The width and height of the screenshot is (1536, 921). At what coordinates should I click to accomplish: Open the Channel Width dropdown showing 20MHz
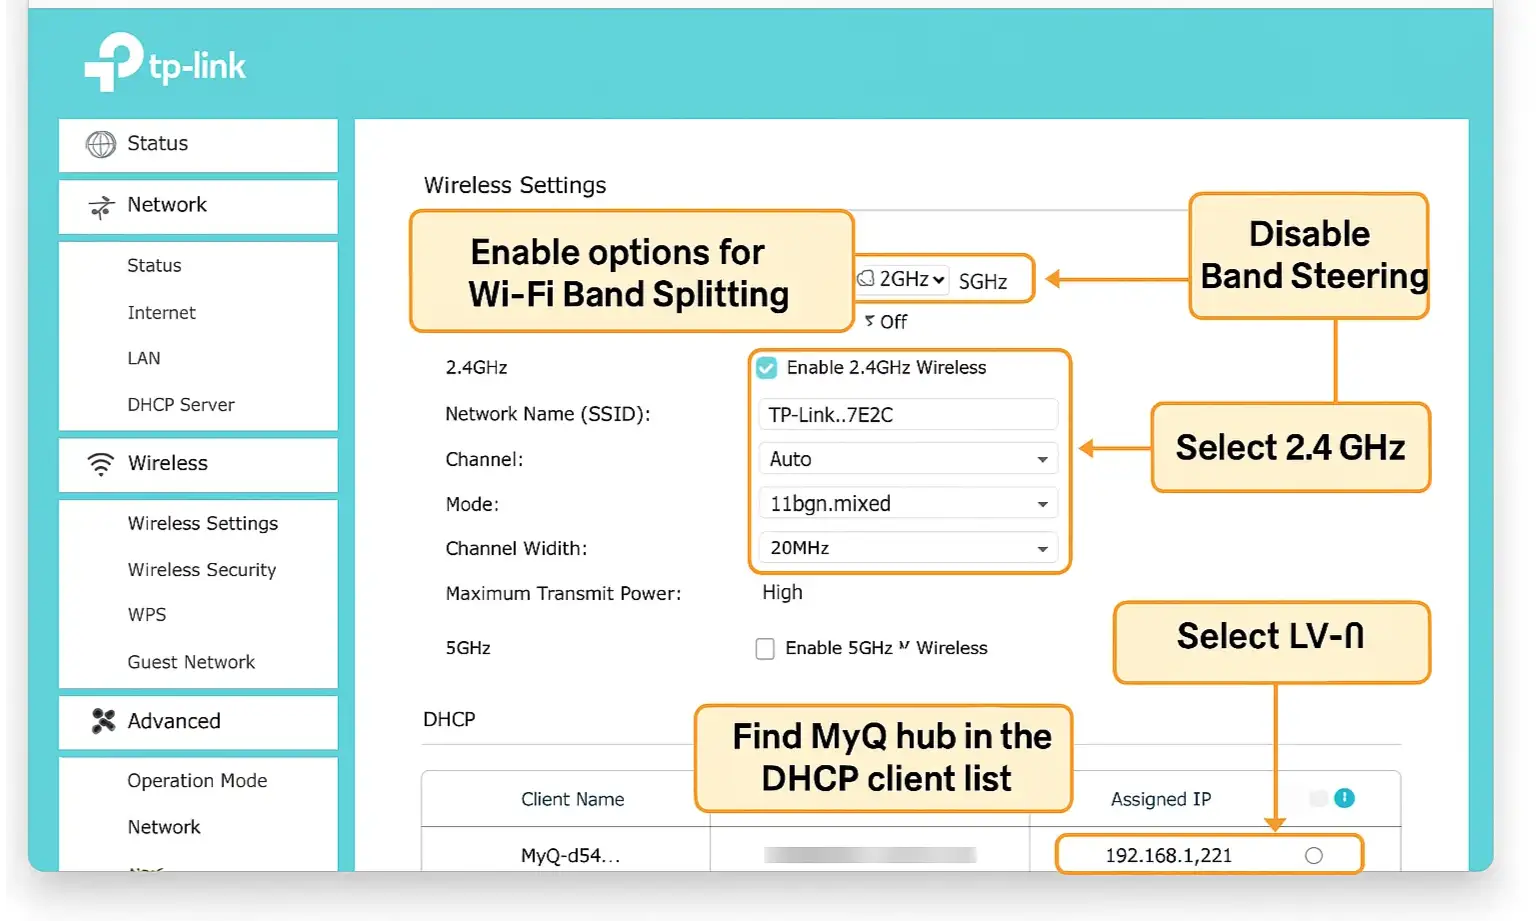tap(908, 547)
